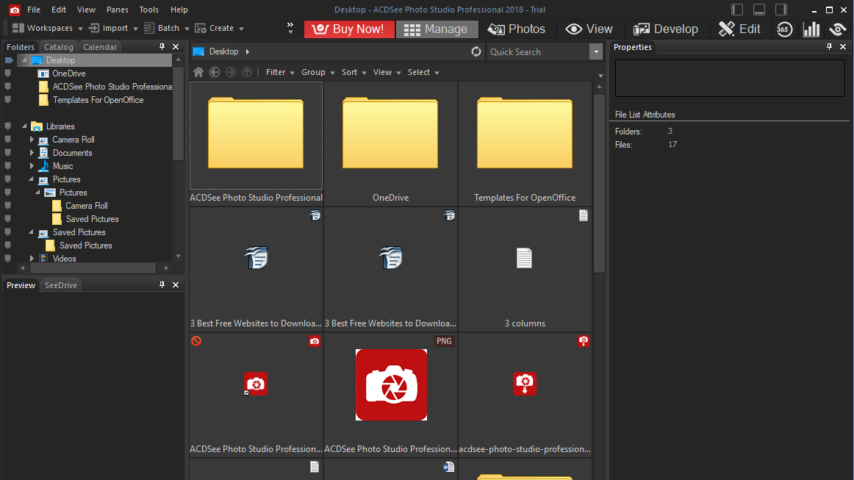Open the View menu
Viewport: 854px width, 480px height.
coord(86,10)
